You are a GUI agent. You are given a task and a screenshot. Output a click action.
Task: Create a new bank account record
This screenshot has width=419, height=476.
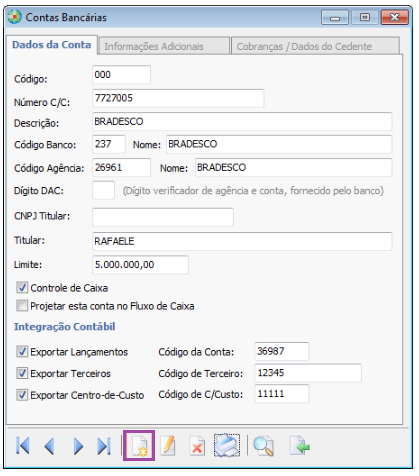click(139, 446)
